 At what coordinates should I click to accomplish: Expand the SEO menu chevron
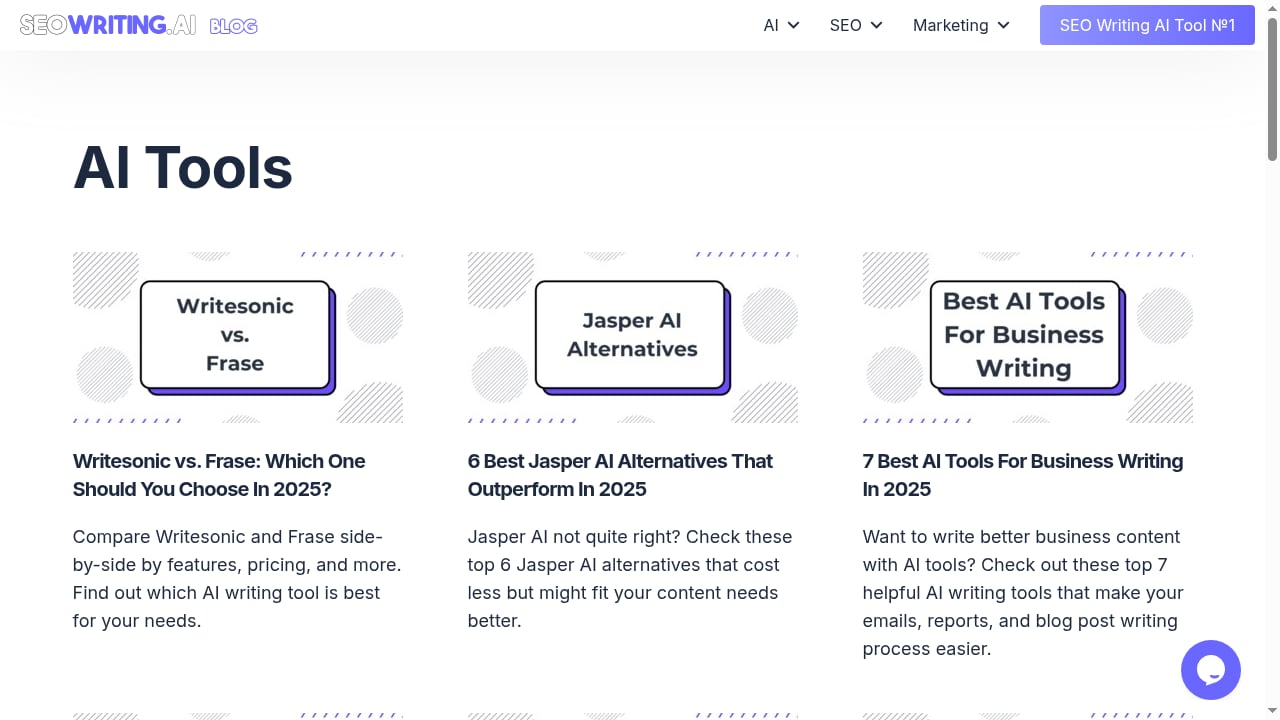(877, 25)
